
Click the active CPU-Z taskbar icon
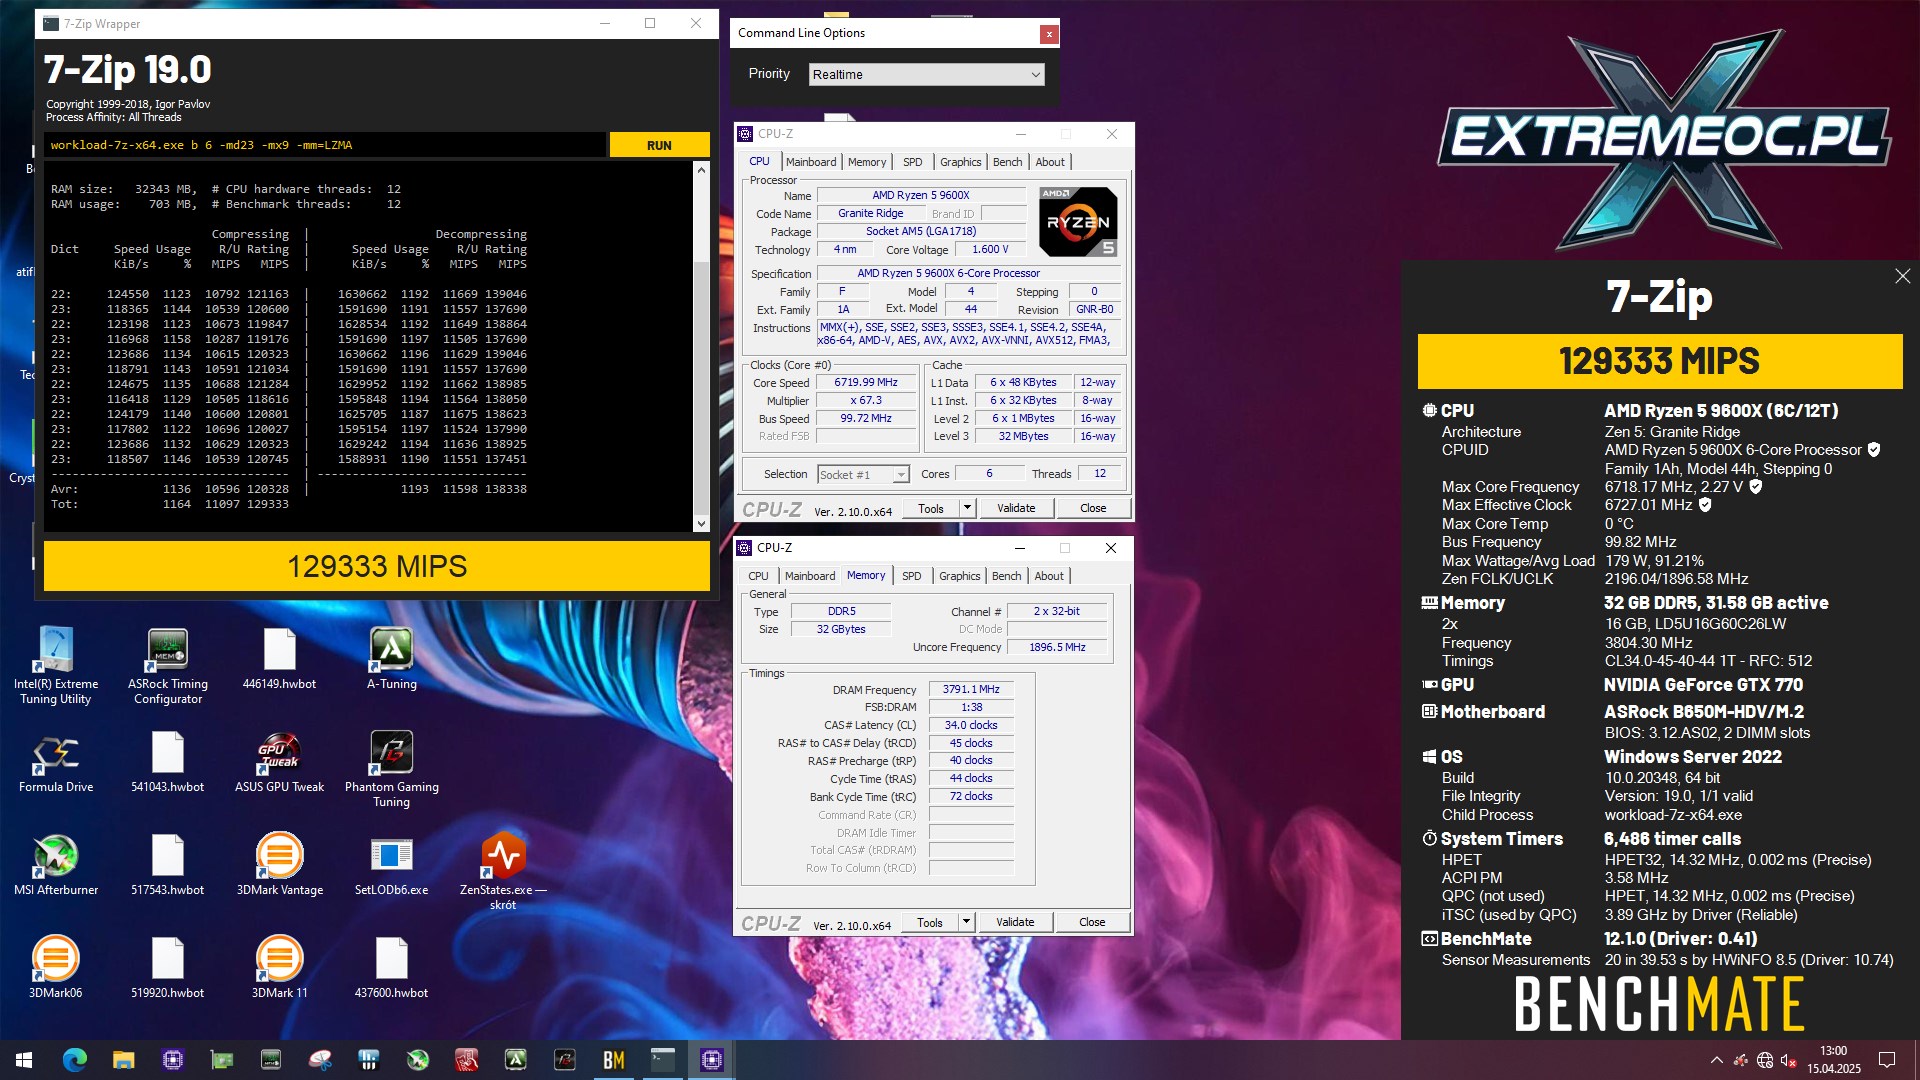712,1060
